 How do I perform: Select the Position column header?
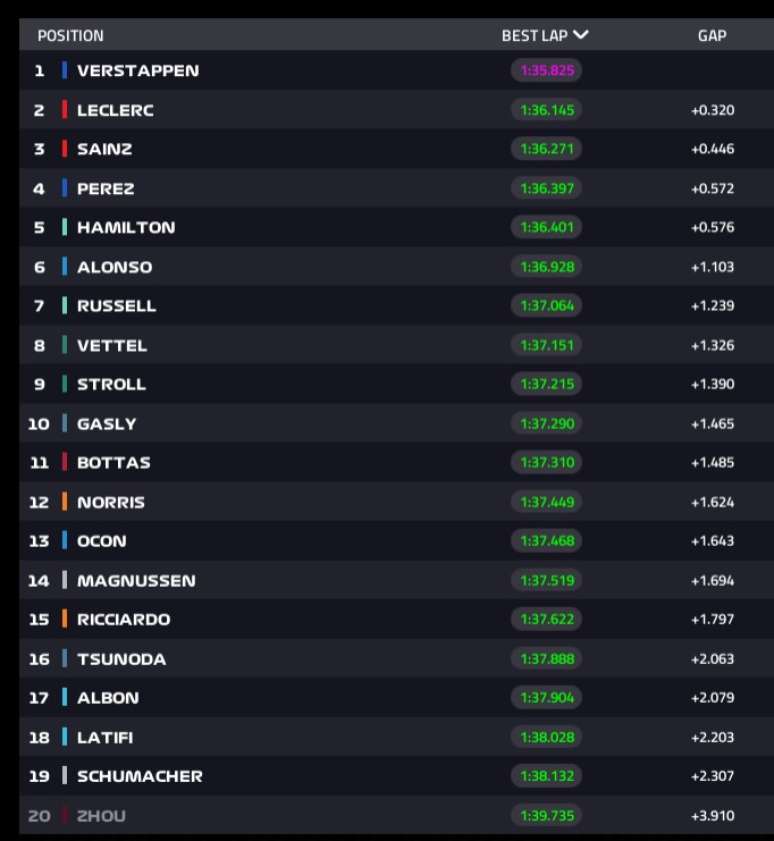click(x=70, y=36)
